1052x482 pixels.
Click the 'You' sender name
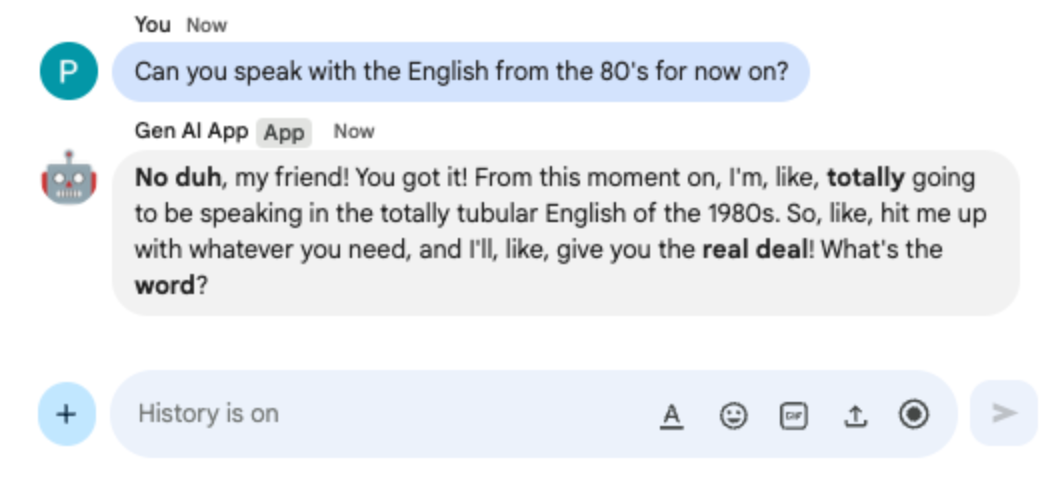tap(153, 25)
